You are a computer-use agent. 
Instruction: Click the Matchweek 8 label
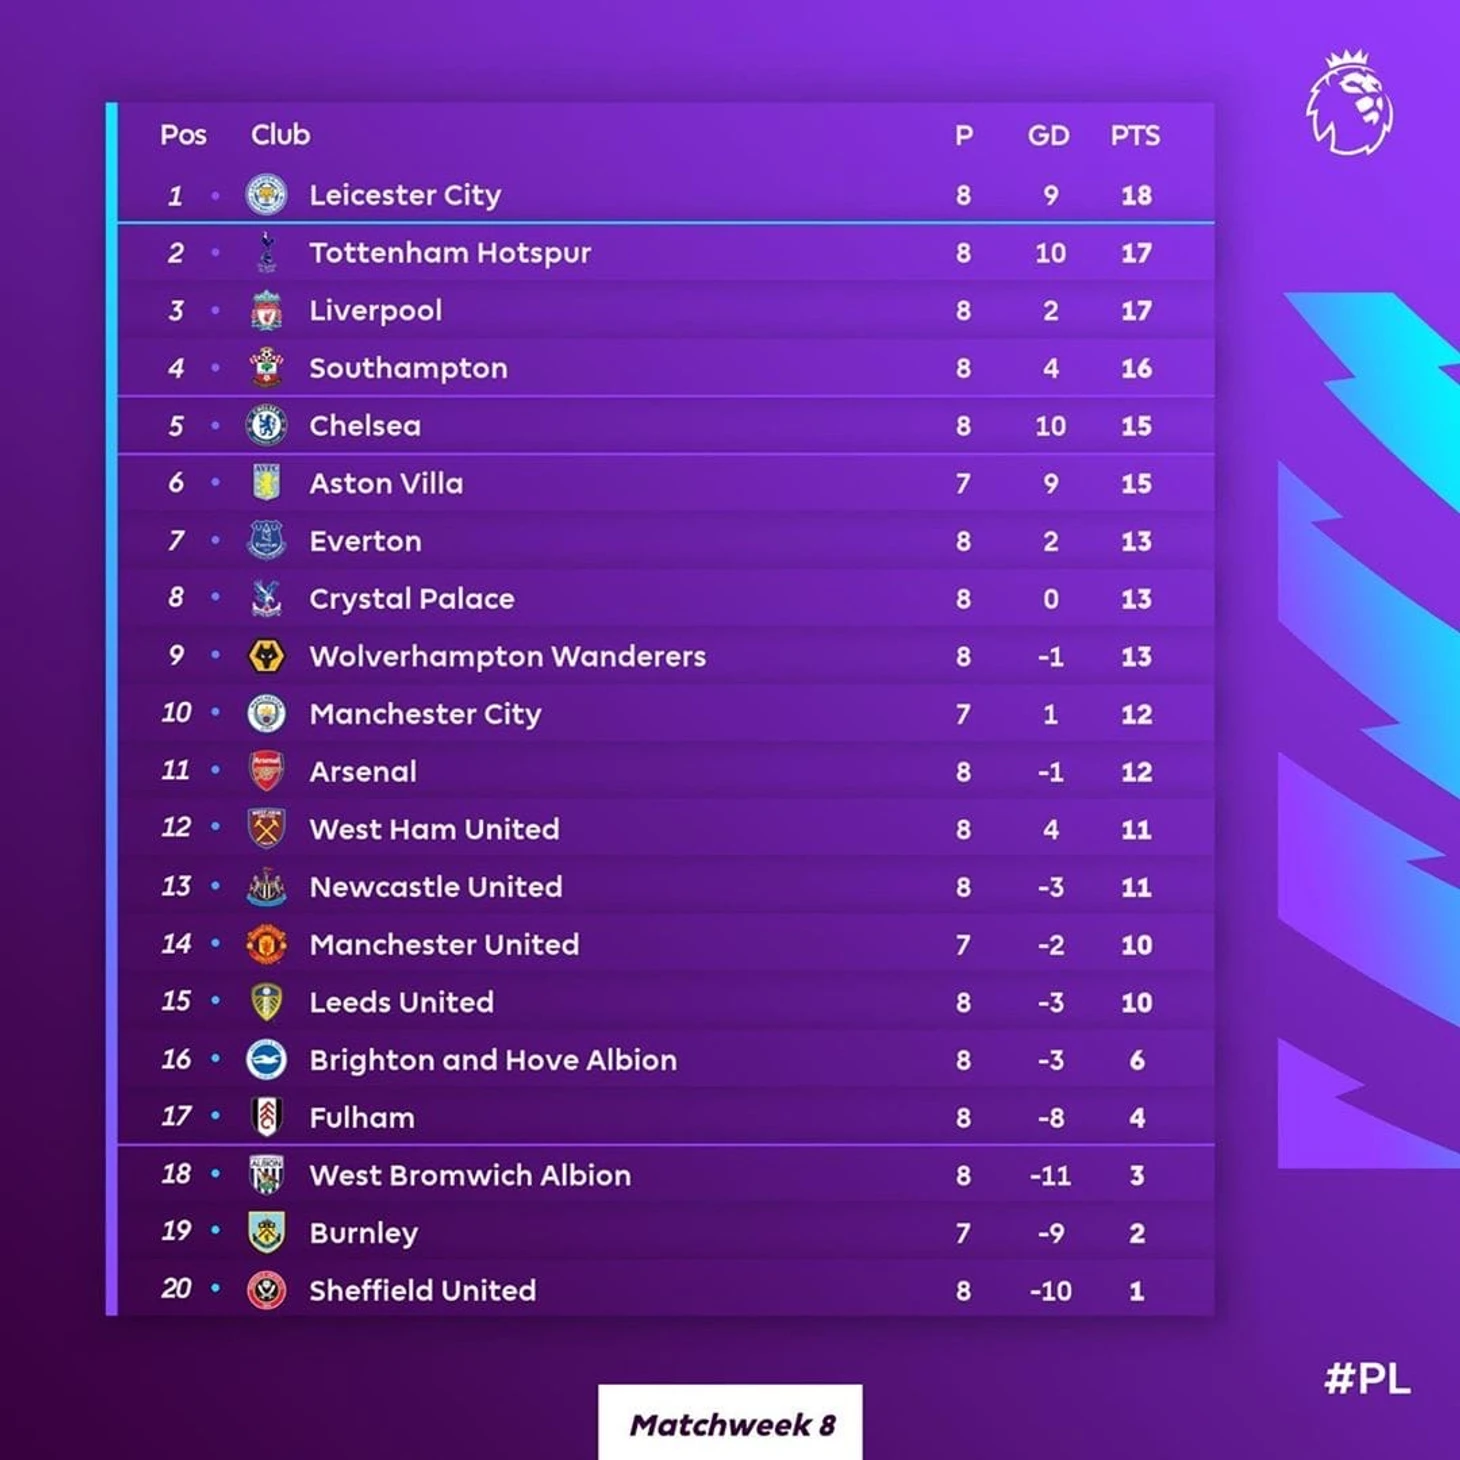point(731,1424)
